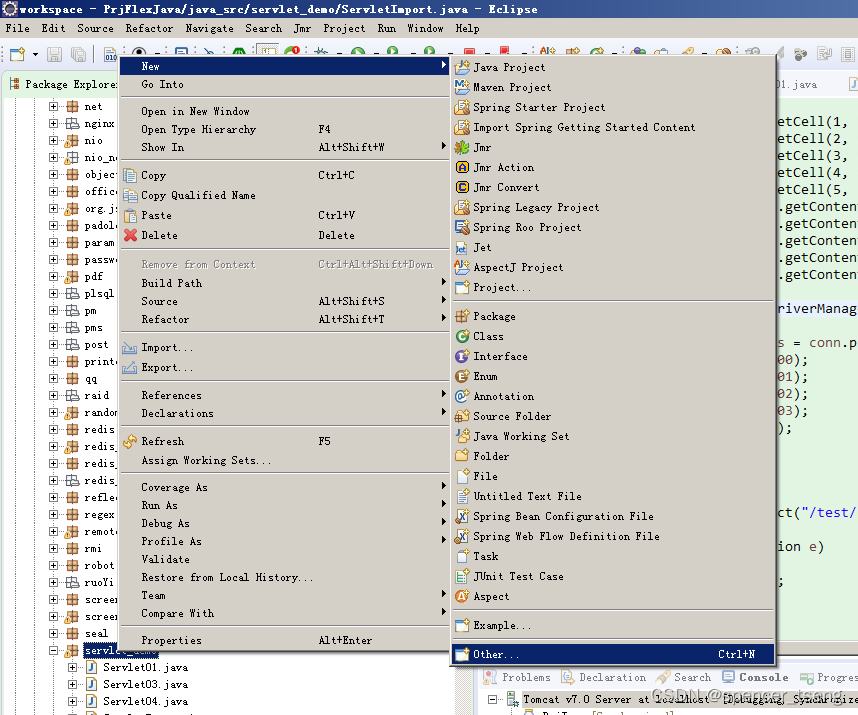Screen dimensions: 858x715
Task: Click the Jmr Action icon
Action: [462, 167]
